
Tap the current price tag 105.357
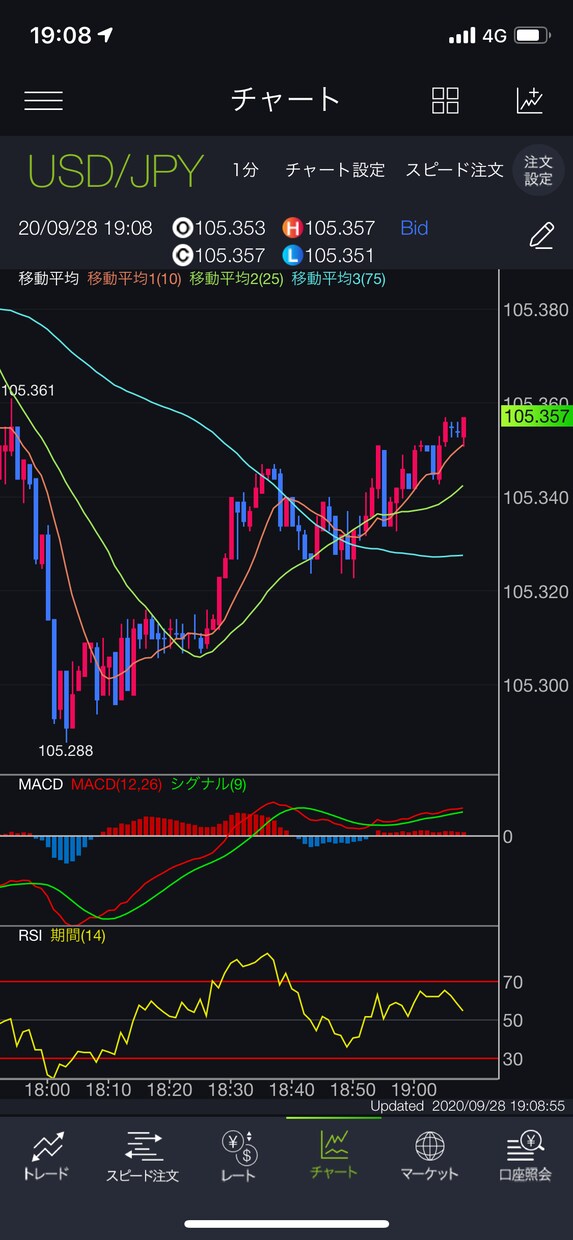click(x=536, y=416)
